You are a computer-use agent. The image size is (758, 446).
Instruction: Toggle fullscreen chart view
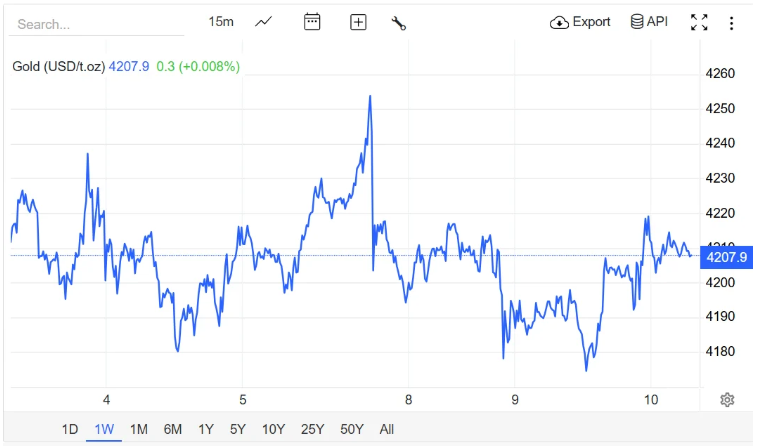point(699,22)
